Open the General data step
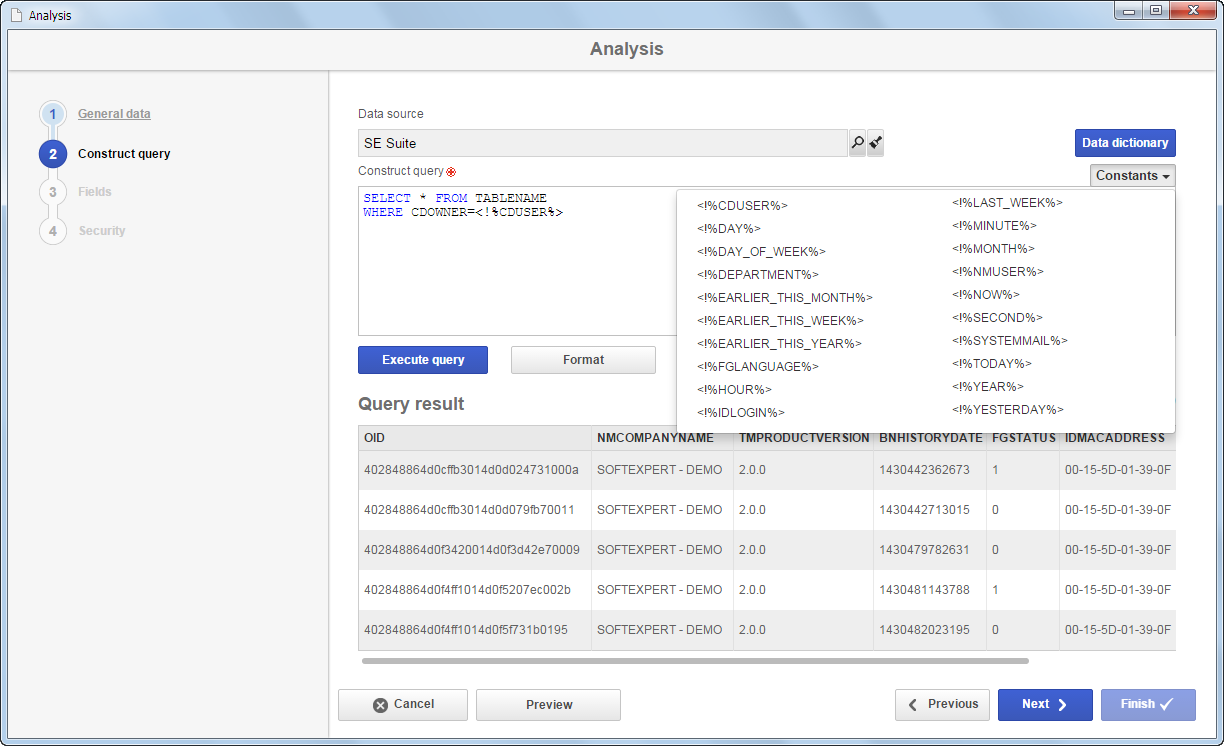The height and width of the screenshot is (746, 1224). 114,114
